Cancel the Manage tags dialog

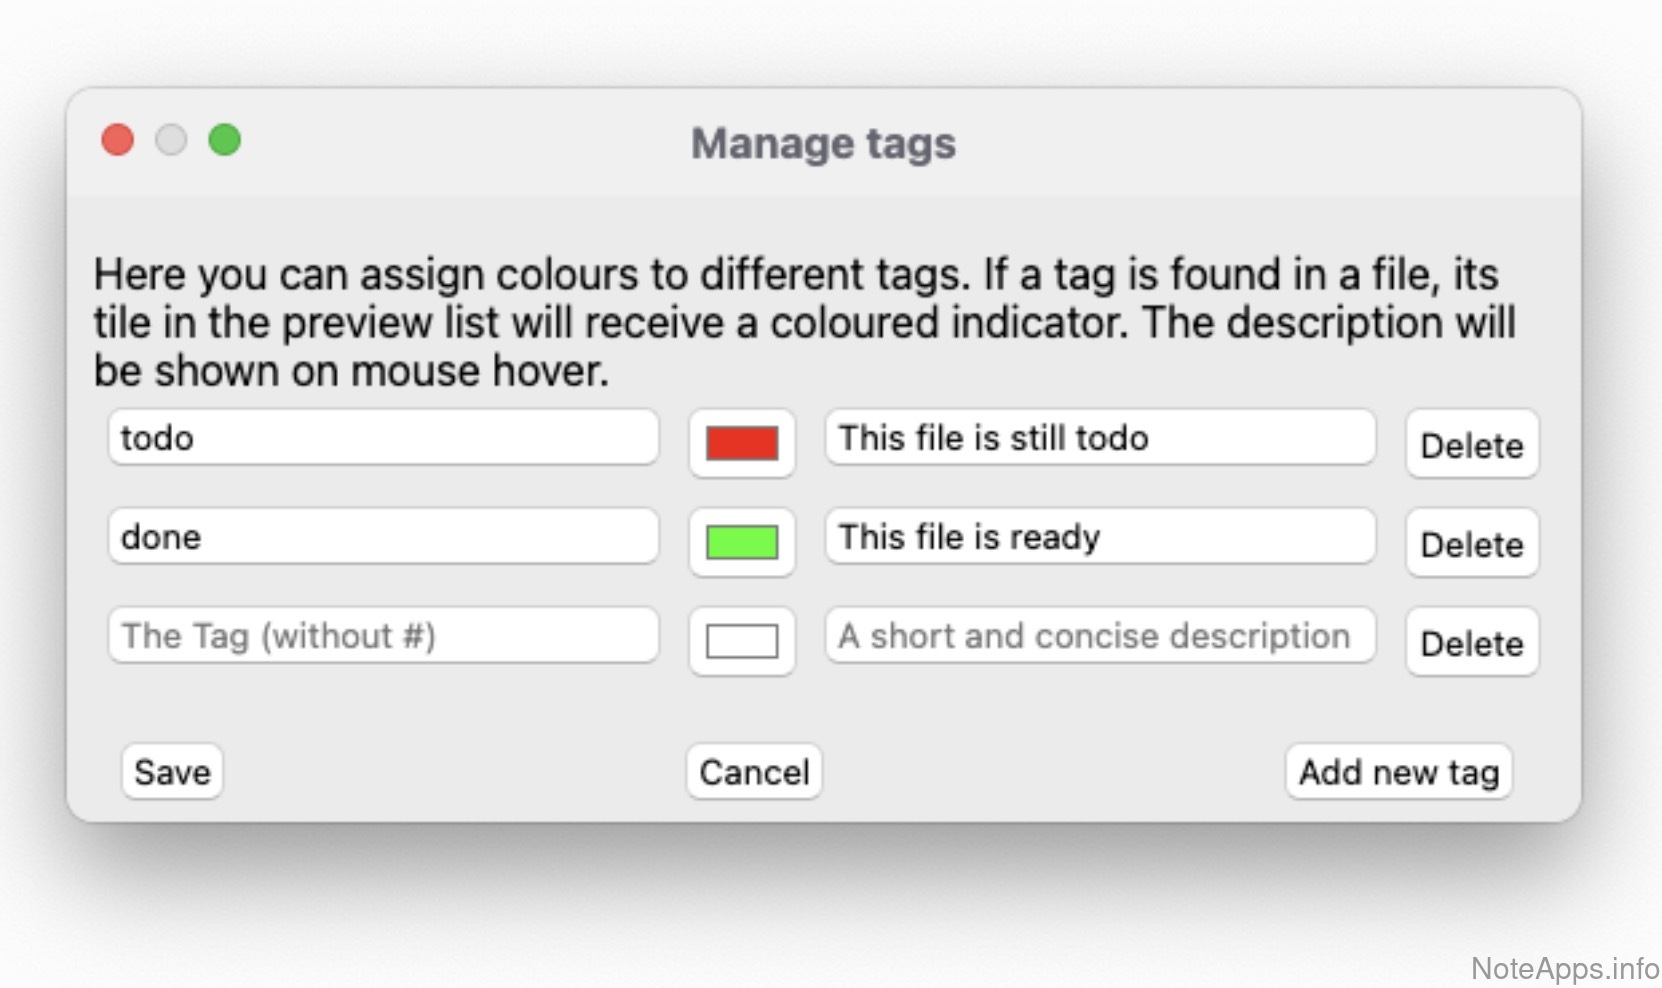[x=754, y=771]
